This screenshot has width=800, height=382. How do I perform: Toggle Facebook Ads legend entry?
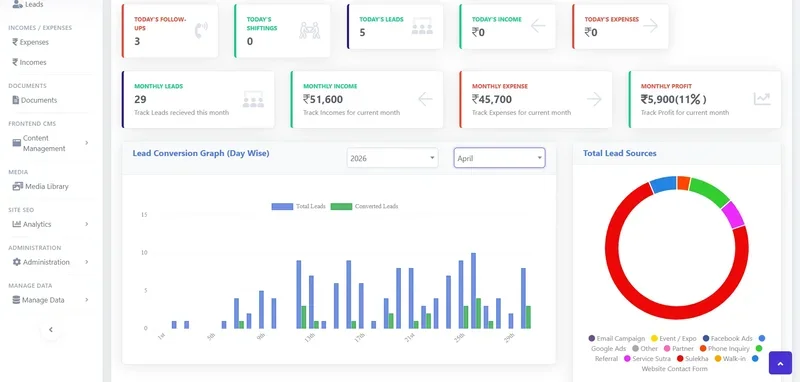pyautogui.click(x=728, y=338)
